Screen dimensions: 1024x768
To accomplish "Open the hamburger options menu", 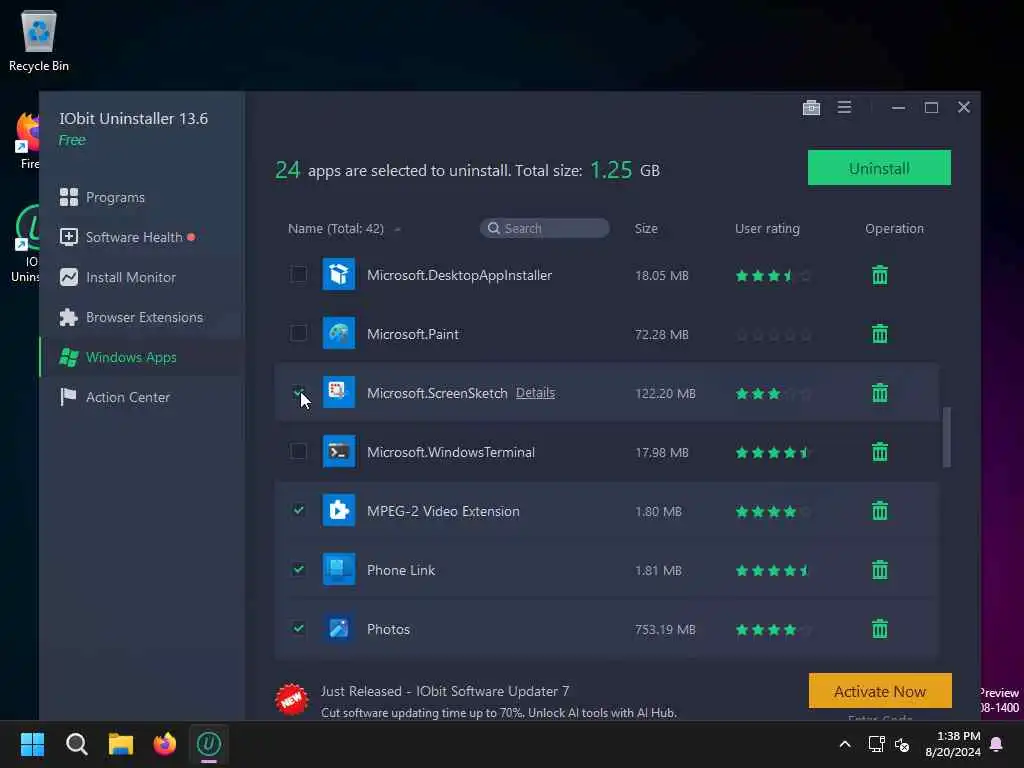I will point(844,107).
